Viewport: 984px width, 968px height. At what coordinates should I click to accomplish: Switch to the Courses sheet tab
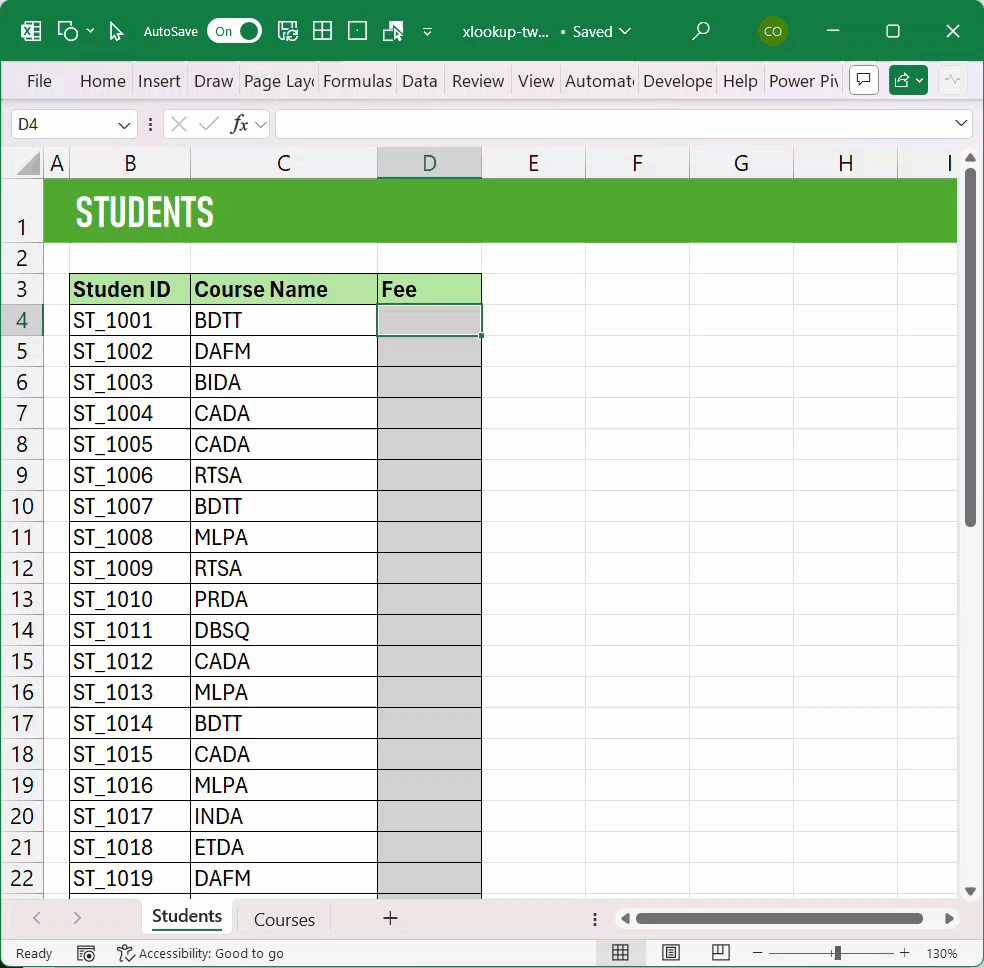pyautogui.click(x=284, y=919)
